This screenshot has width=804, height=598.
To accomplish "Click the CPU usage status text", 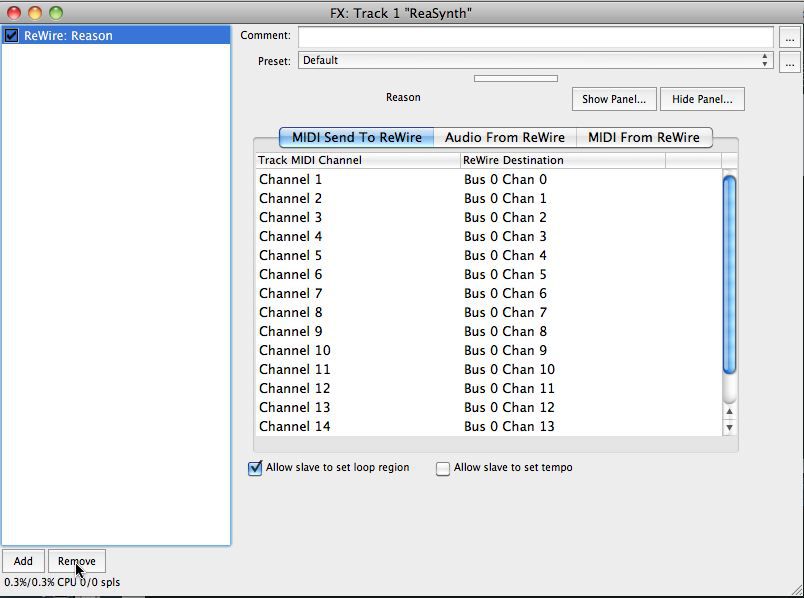I will tap(62, 583).
